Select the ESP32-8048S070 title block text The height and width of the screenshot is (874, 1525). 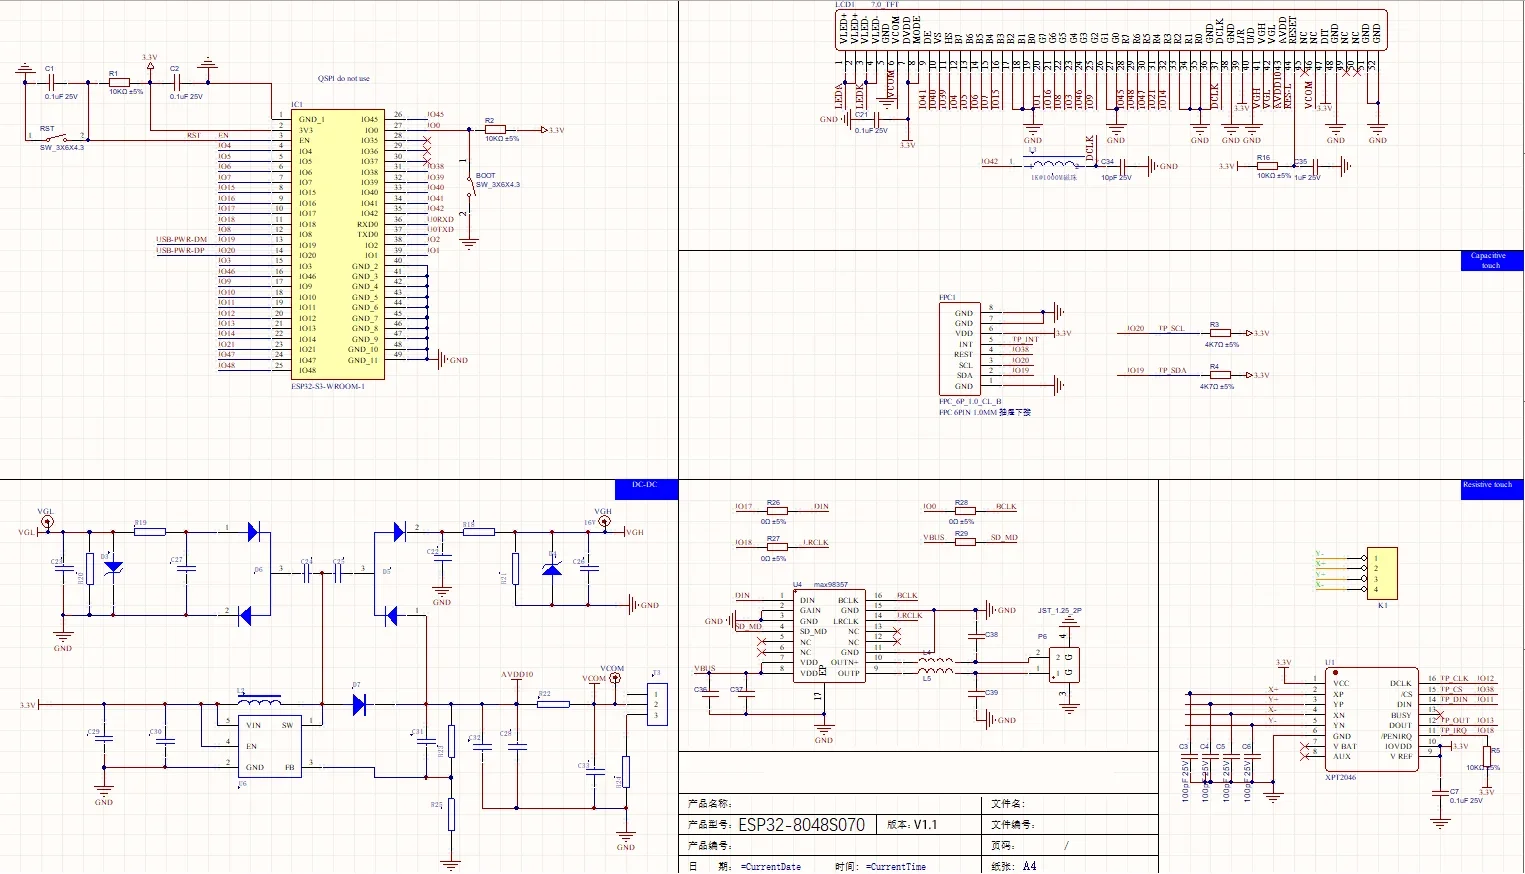(x=801, y=825)
